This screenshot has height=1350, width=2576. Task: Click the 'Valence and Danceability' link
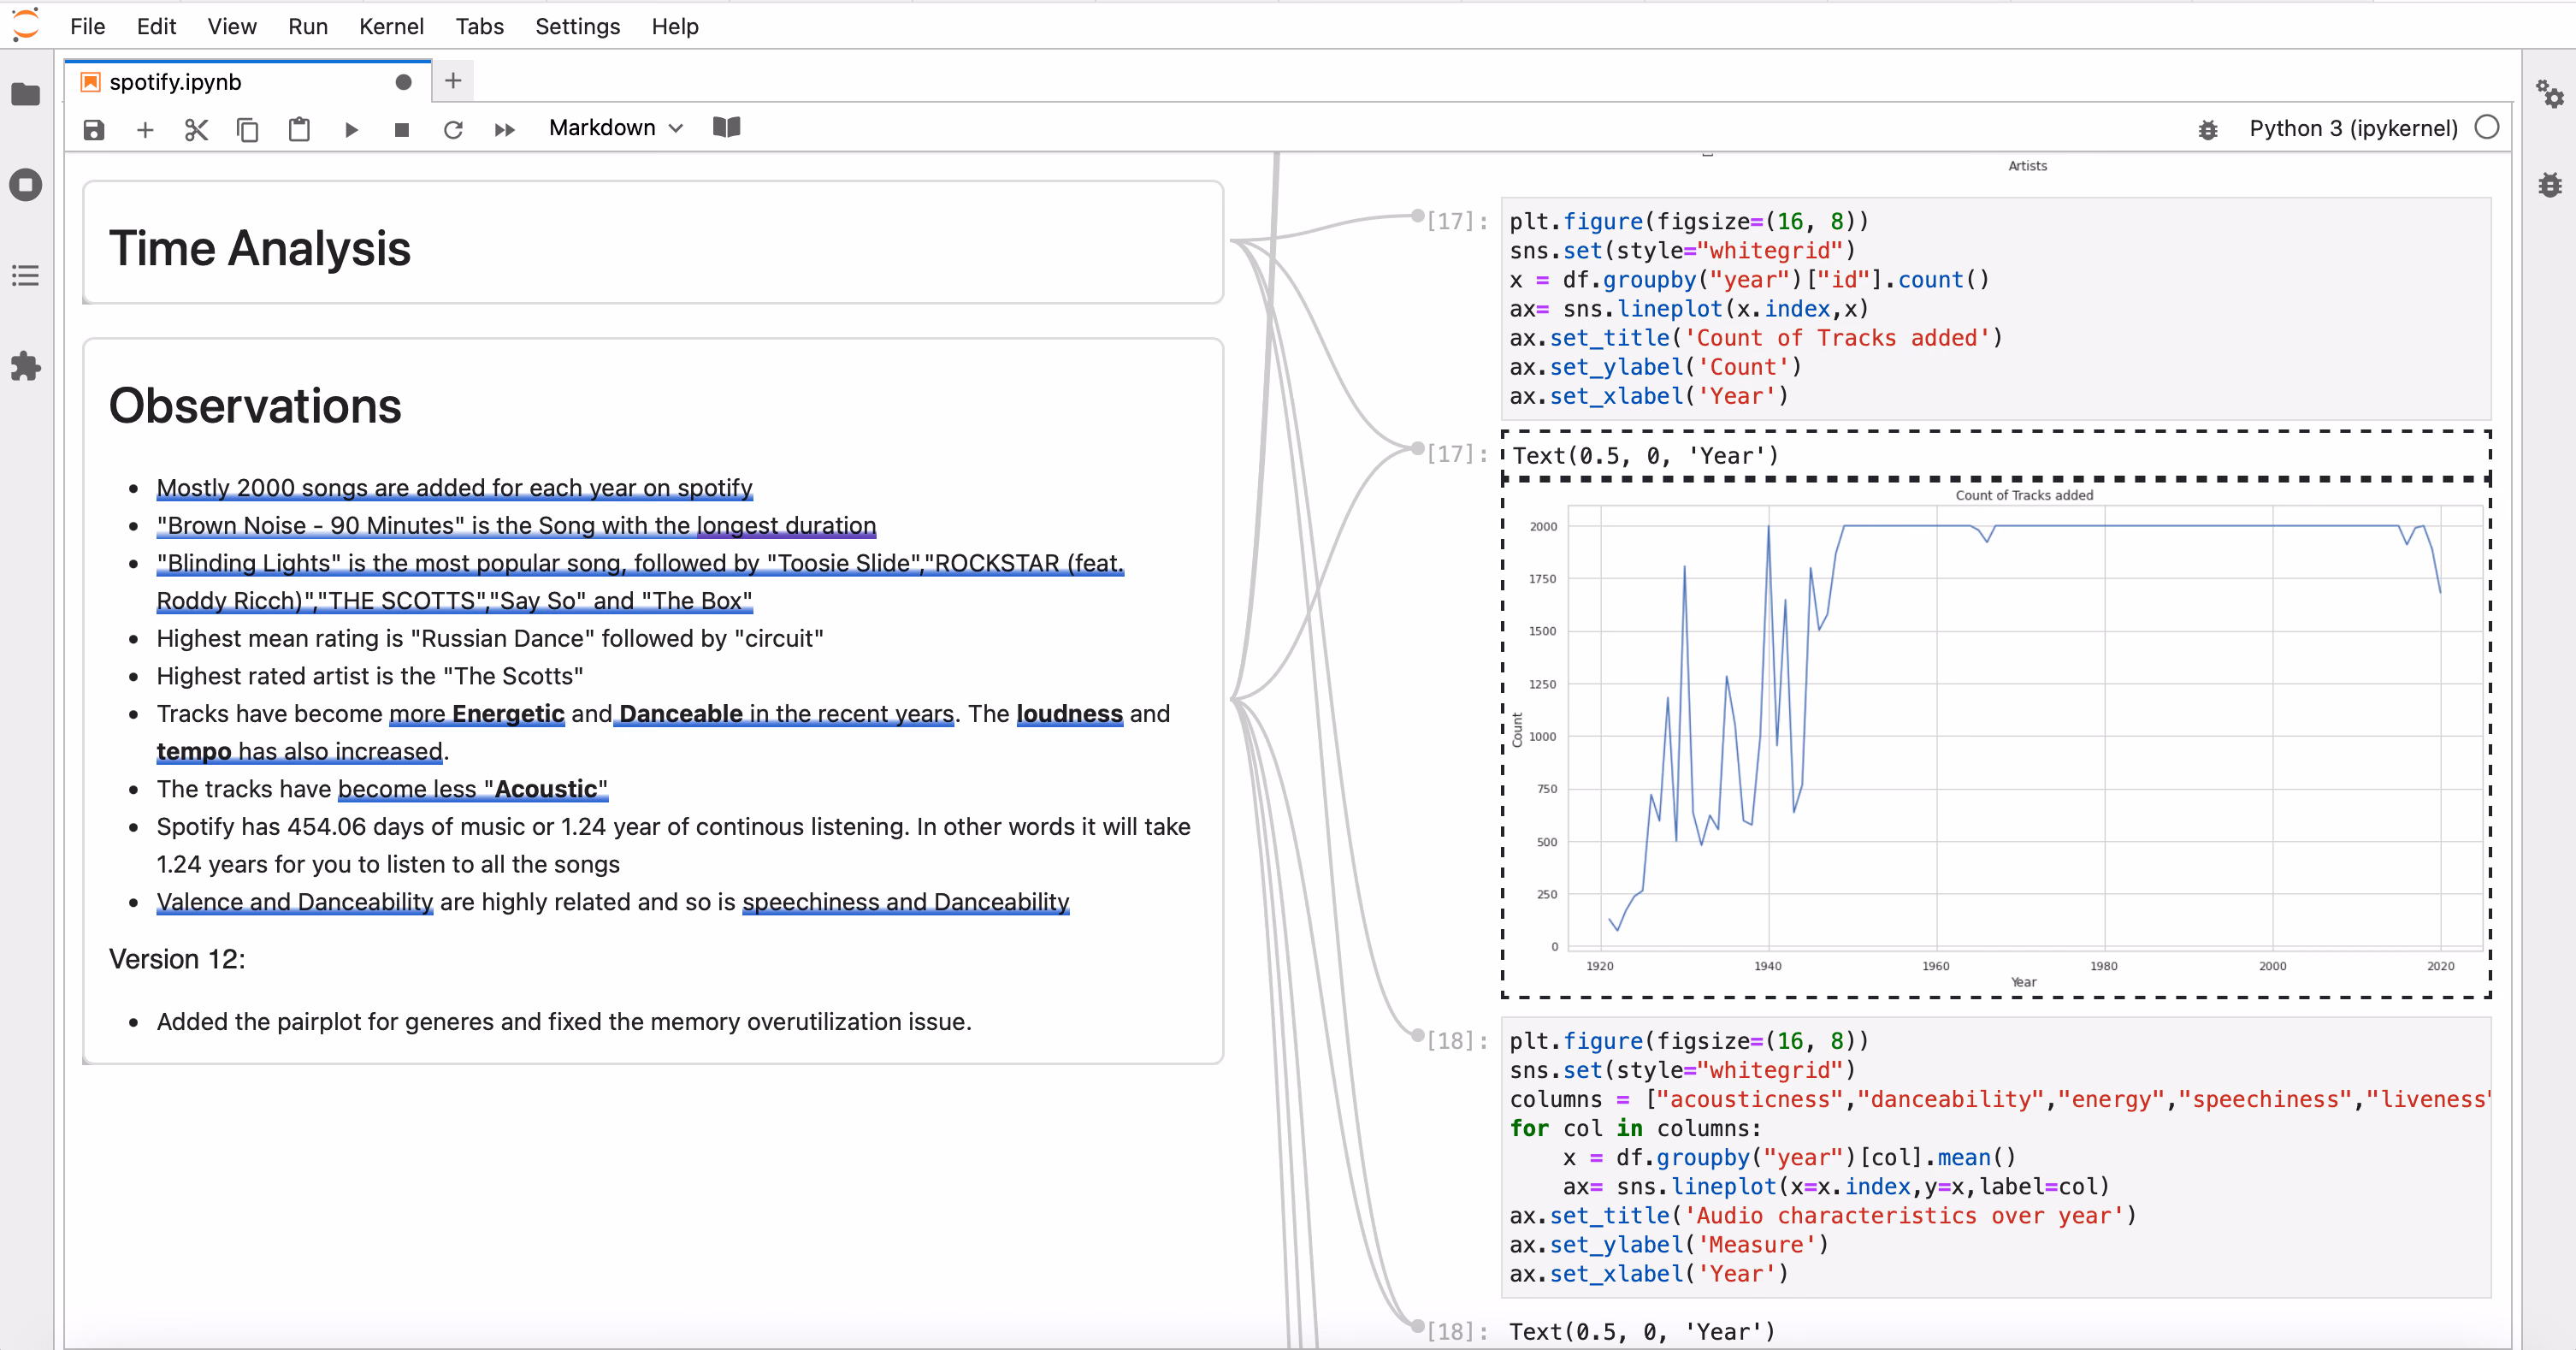(295, 902)
